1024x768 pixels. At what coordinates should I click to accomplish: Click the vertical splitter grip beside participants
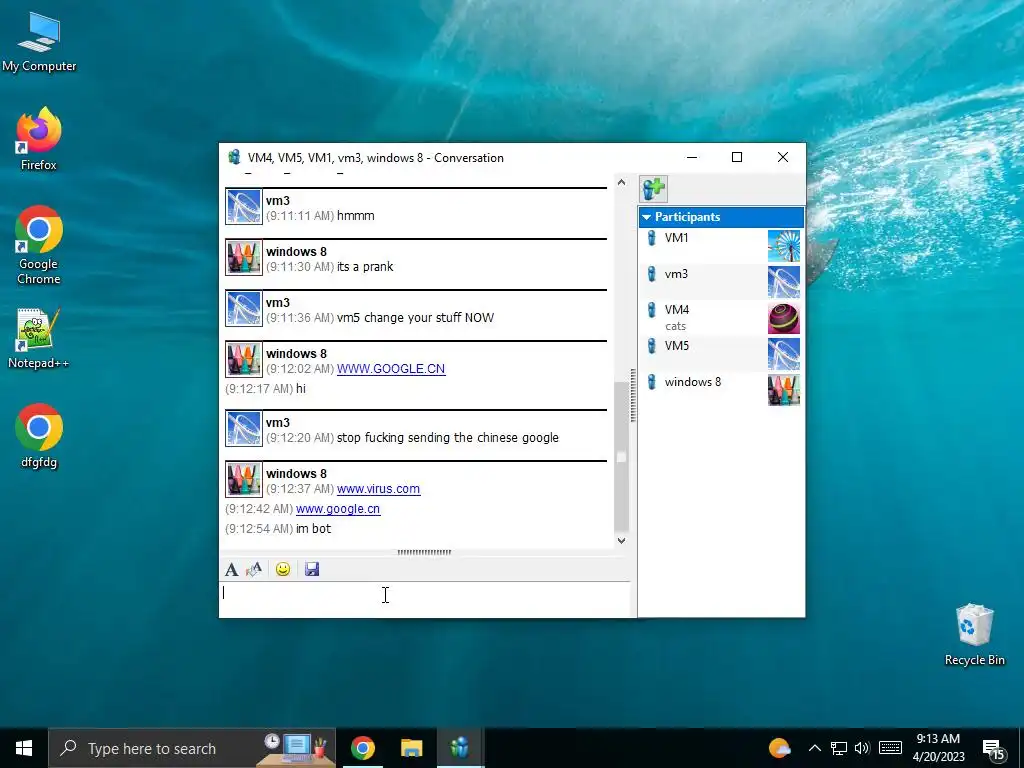[x=633, y=396]
